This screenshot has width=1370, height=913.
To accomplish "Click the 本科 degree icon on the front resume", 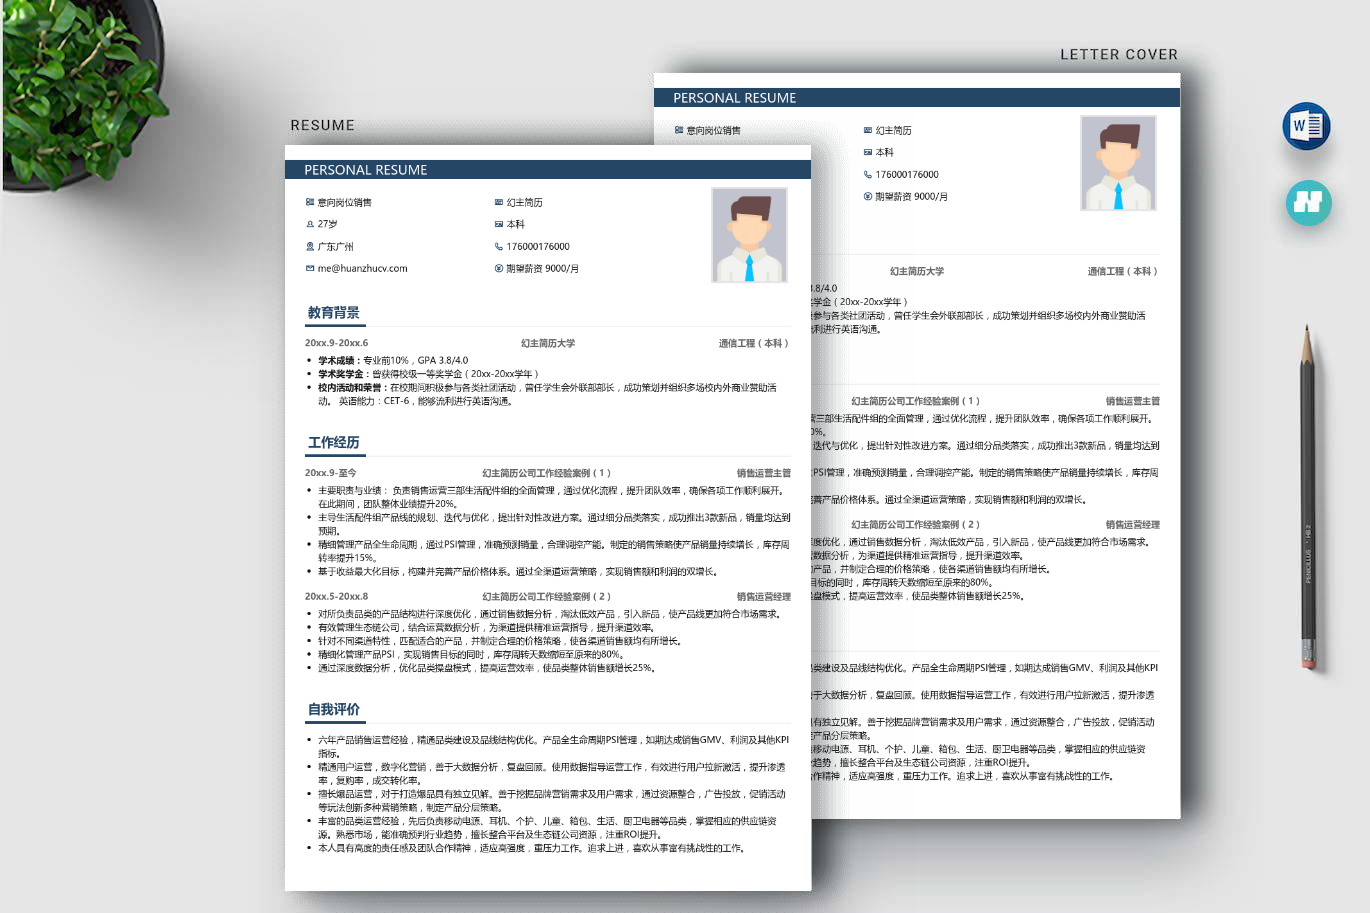I will tap(499, 224).
